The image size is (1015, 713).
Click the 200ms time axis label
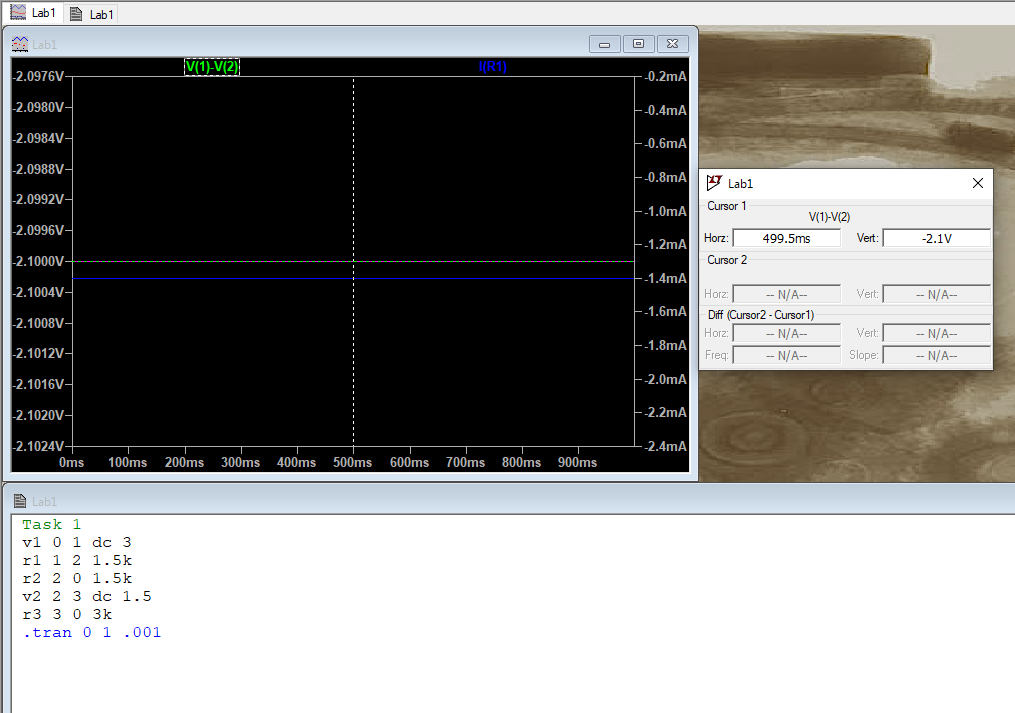pyautogui.click(x=184, y=462)
